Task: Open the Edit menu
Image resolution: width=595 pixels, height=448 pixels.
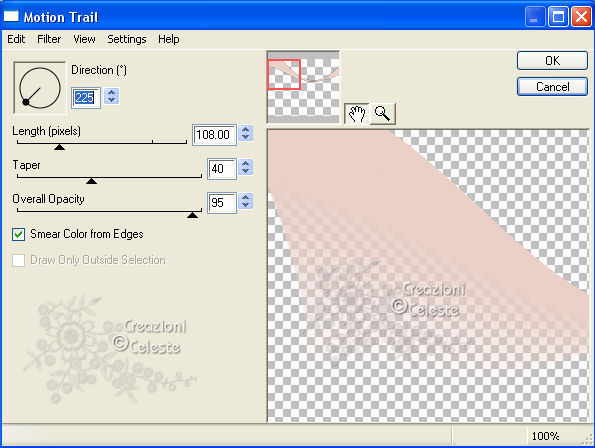Action: pos(16,39)
